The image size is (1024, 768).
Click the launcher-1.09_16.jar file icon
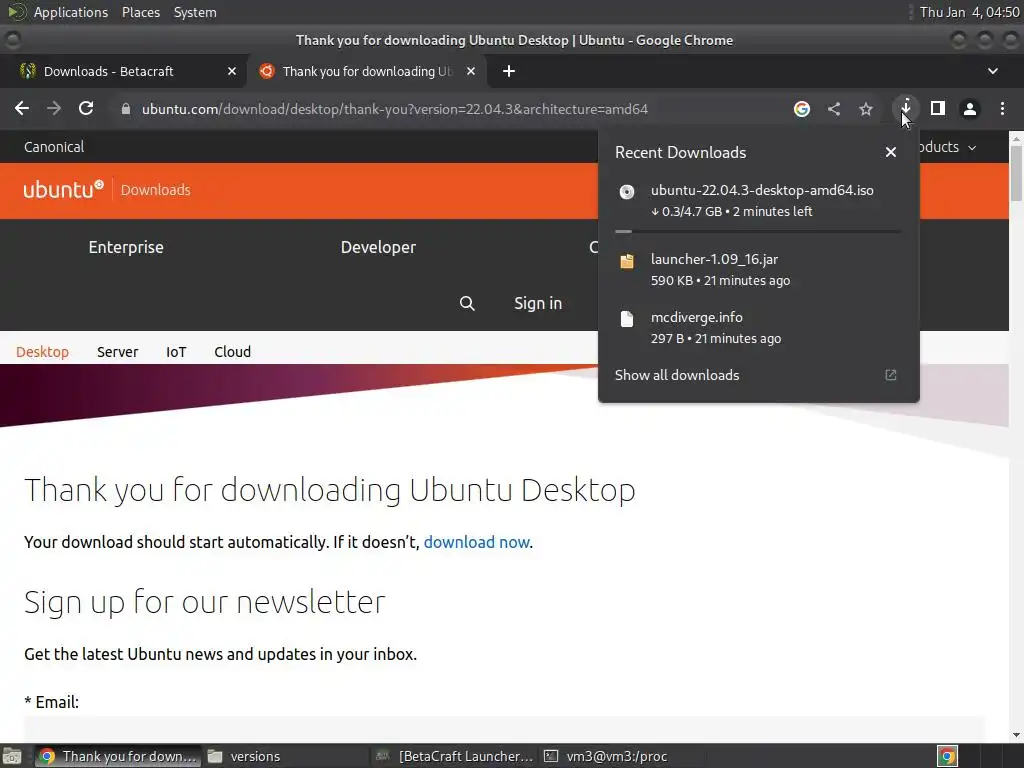pyautogui.click(x=627, y=261)
